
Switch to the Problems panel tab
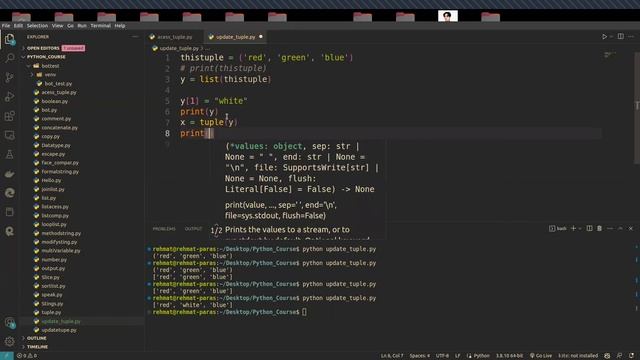click(x=164, y=229)
